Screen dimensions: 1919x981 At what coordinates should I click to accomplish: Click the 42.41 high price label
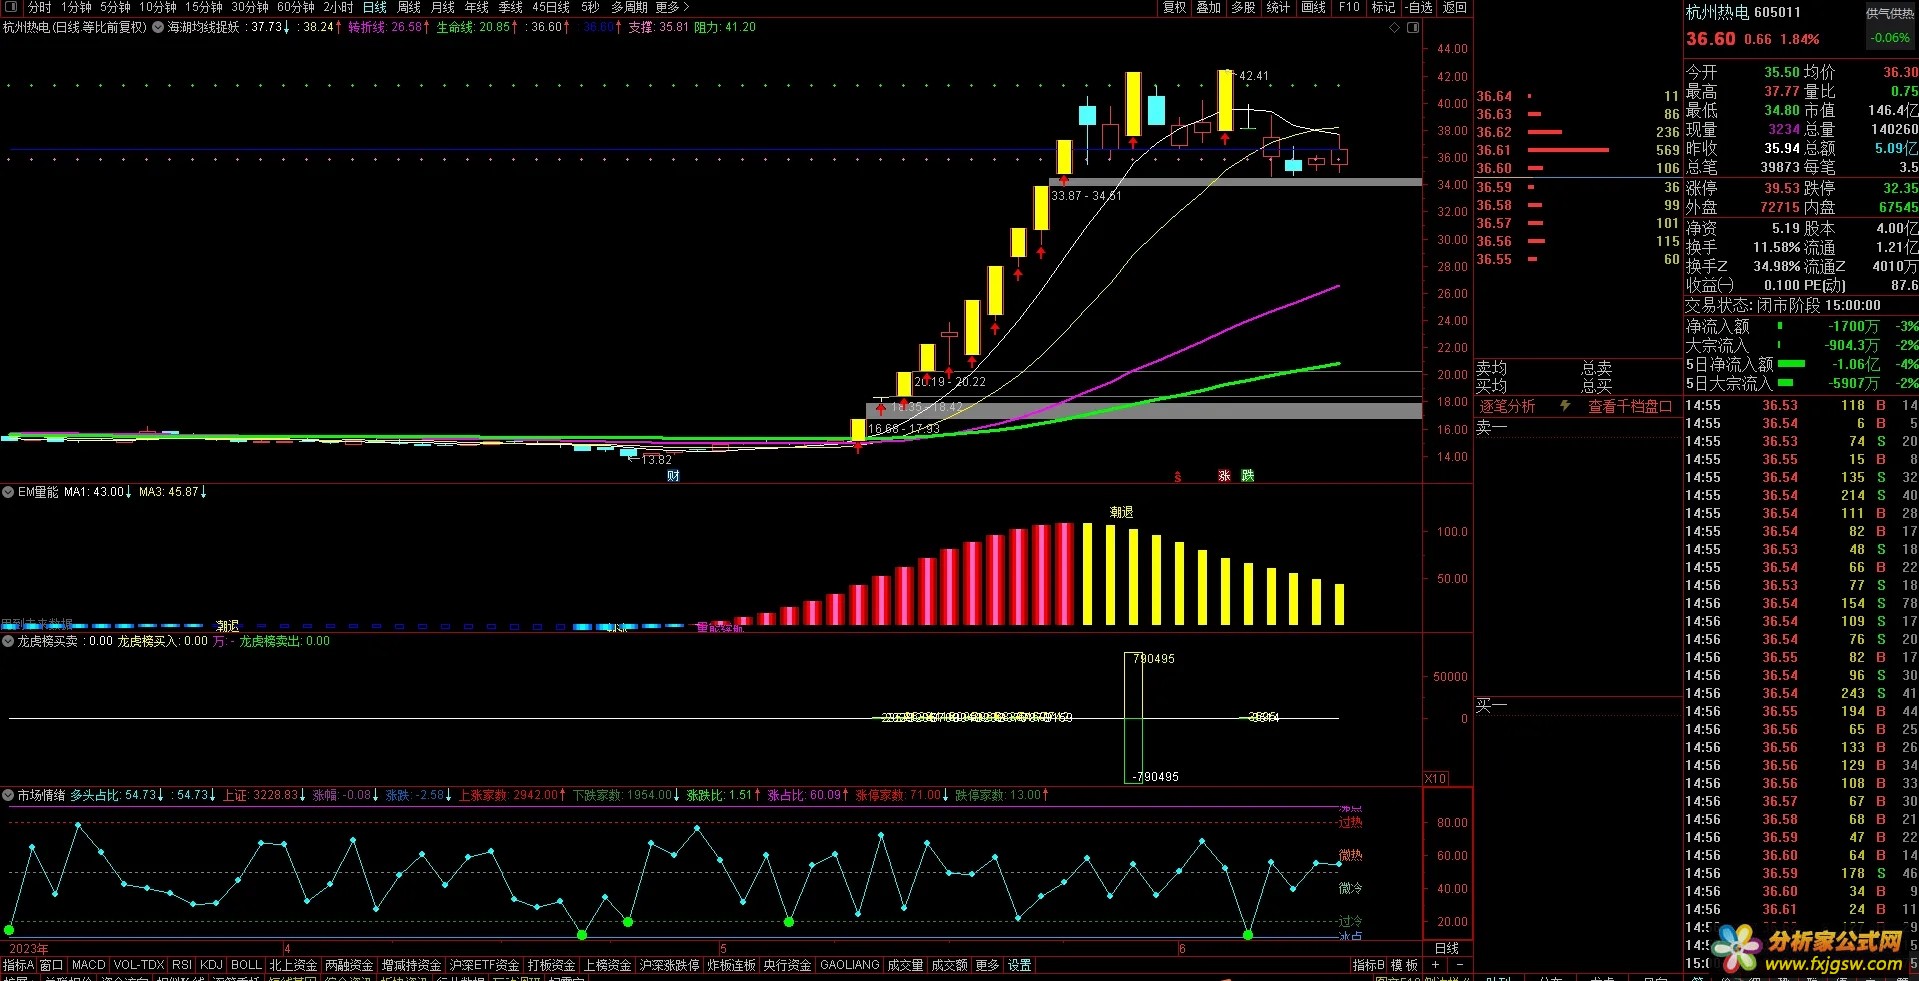point(1253,76)
